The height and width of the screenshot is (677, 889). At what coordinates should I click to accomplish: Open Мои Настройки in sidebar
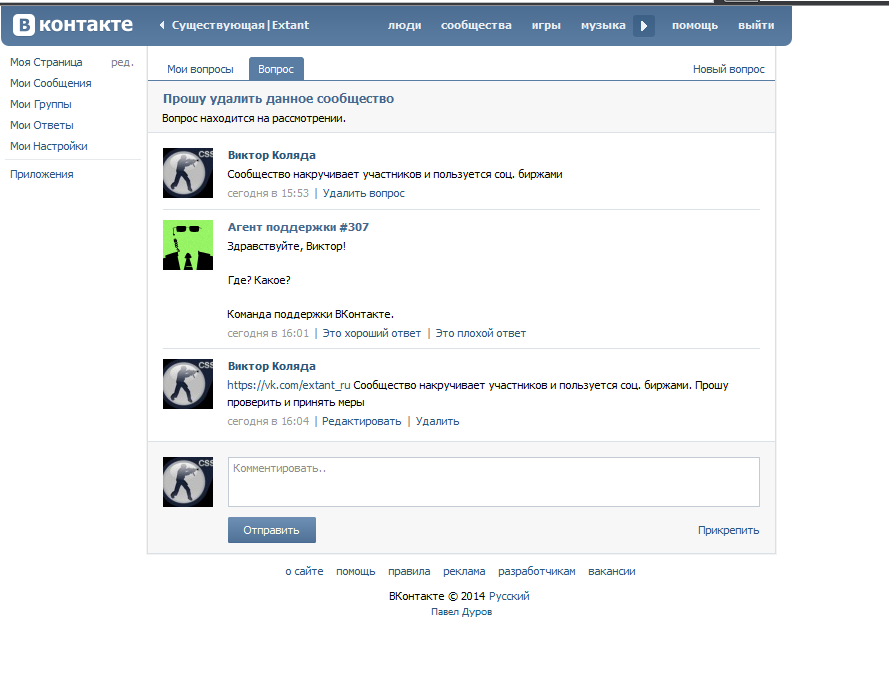click(49, 146)
